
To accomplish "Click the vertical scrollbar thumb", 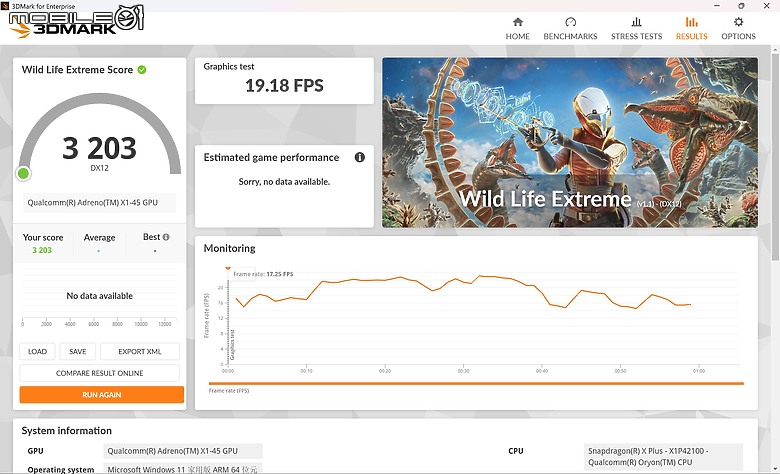I will coord(775,157).
